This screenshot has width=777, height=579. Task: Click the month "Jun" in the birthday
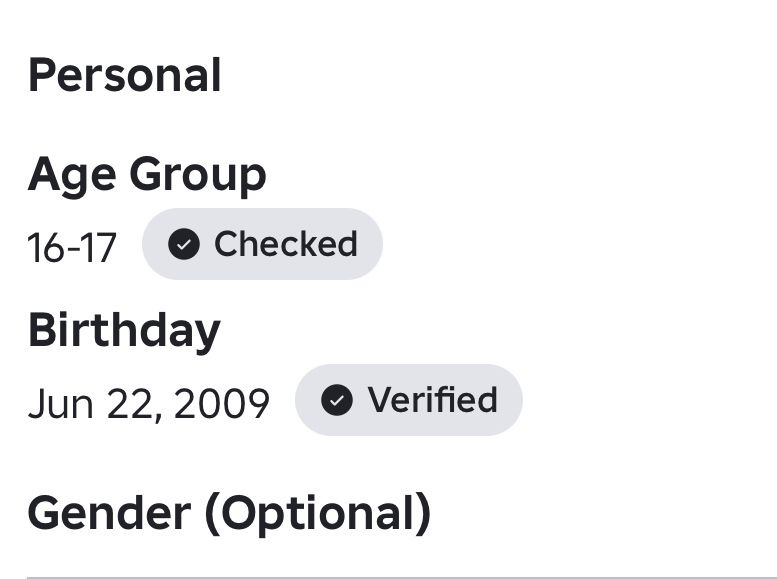tap(58, 403)
